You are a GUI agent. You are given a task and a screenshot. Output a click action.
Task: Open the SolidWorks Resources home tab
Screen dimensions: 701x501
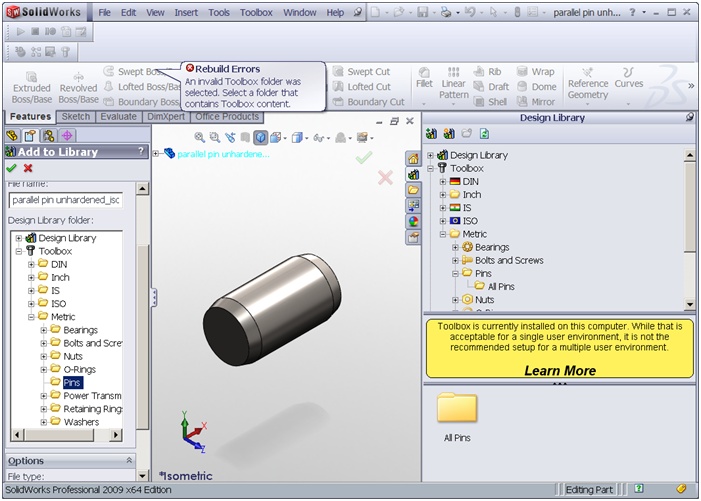pyautogui.click(x=413, y=159)
